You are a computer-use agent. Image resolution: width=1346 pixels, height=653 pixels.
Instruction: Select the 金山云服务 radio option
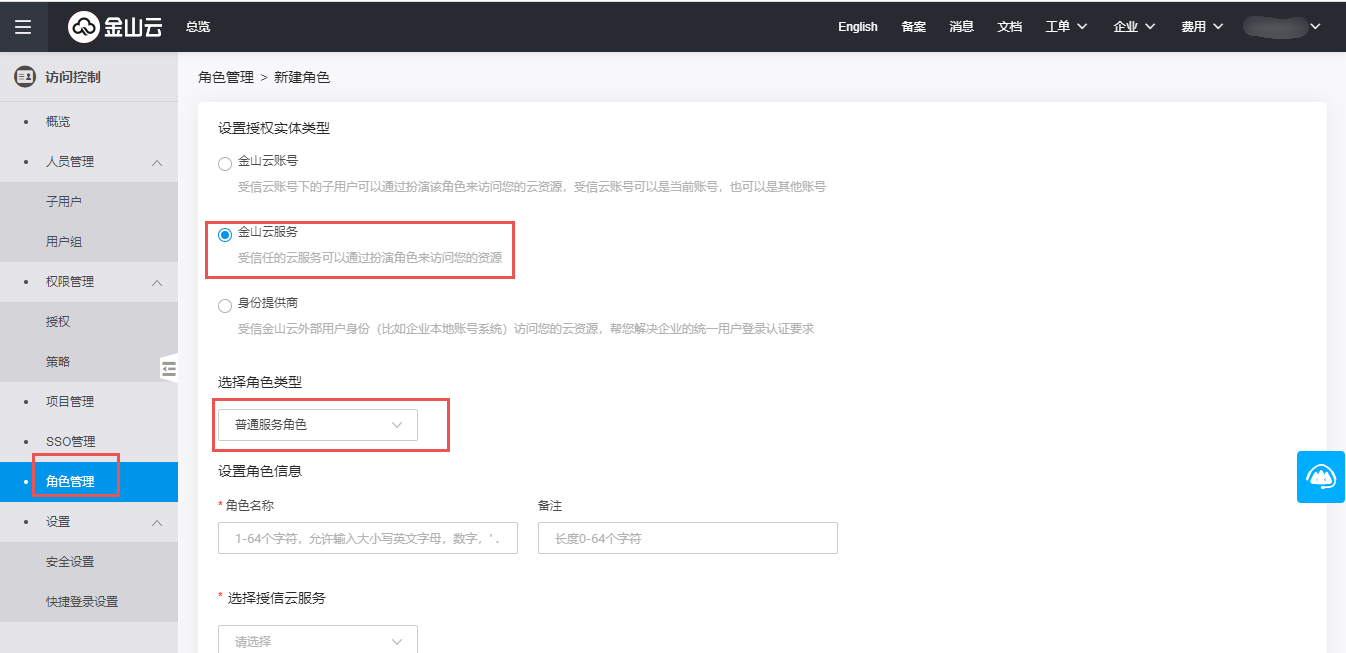click(225, 235)
